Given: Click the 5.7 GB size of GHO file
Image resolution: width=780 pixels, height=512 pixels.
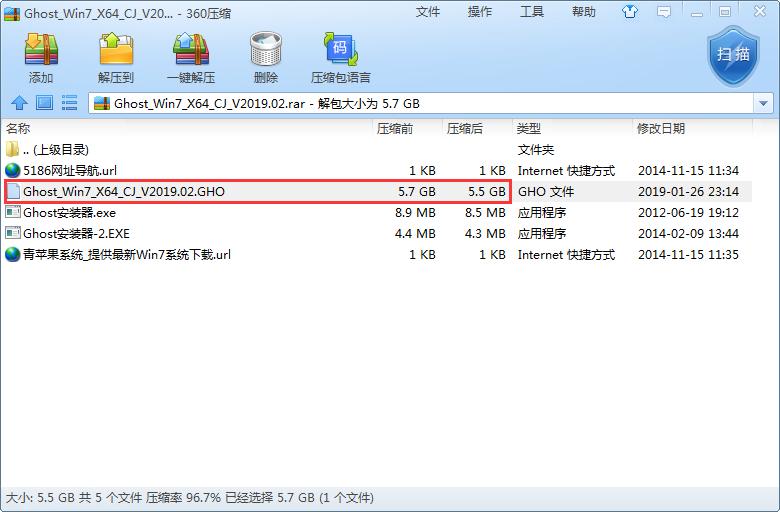Looking at the screenshot, I should (417, 192).
